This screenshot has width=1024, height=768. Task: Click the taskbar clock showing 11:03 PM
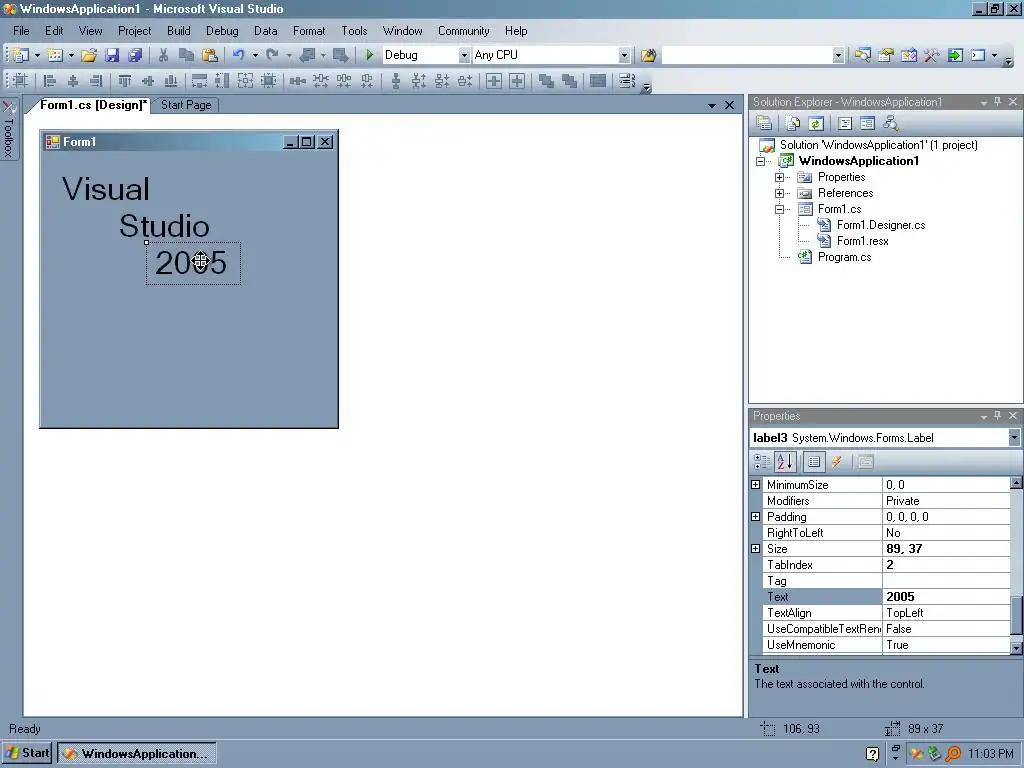click(991, 754)
